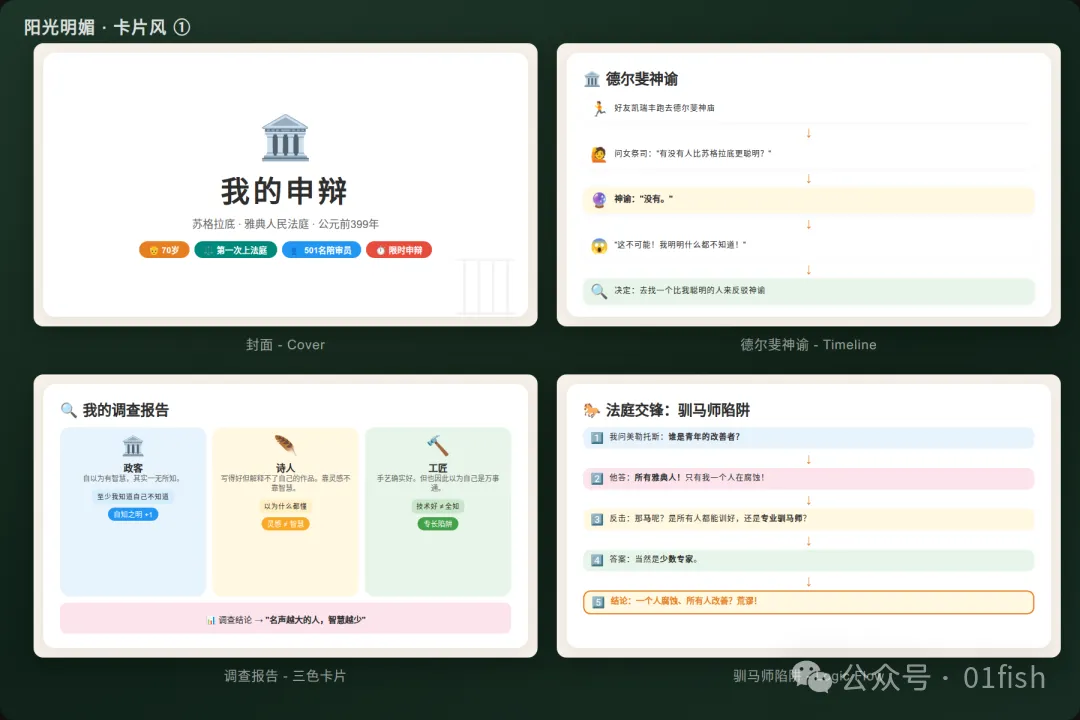Screen dimensions: 1080x720
Task: Click the raised-hand person emoji in timeline
Action: [x=599, y=154]
